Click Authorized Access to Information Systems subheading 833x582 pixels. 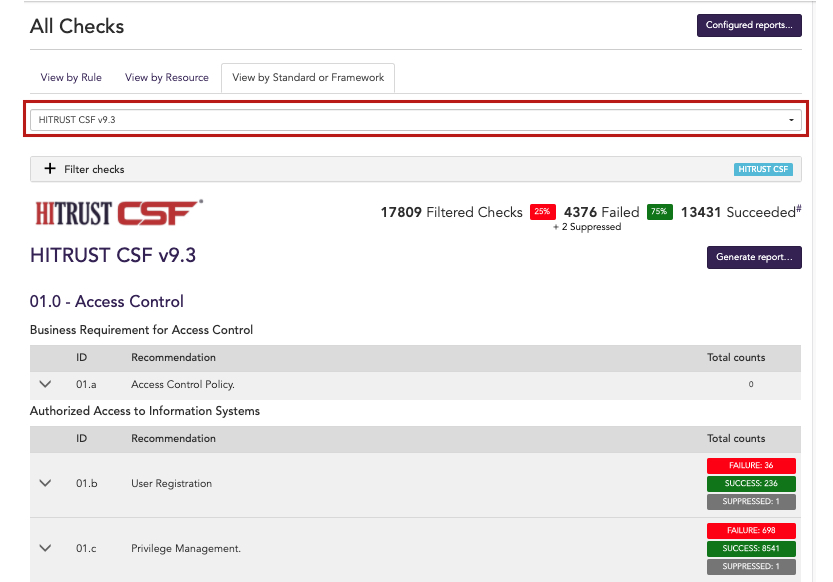(x=145, y=411)
